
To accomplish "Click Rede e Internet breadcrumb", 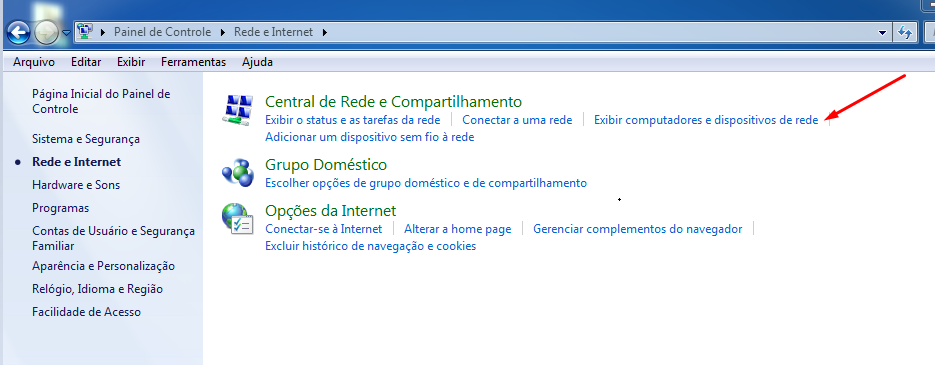I will coord(273,32).
